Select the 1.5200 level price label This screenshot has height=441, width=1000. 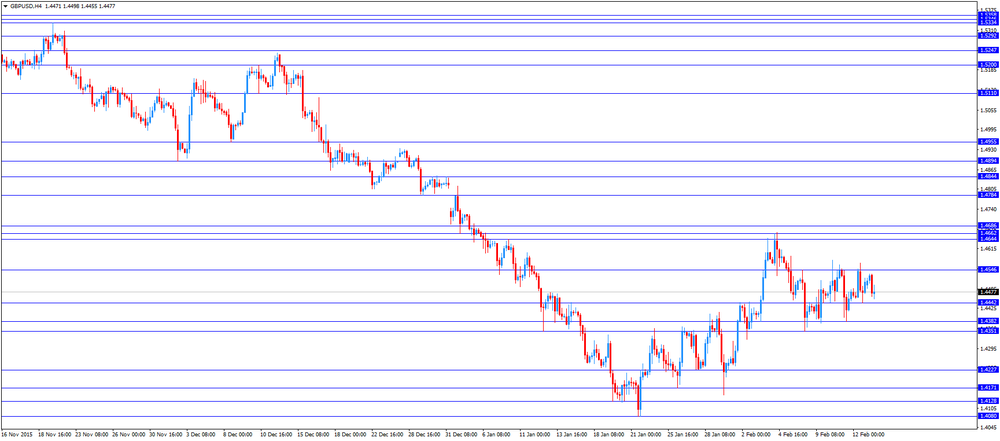(x=988, y=65)
